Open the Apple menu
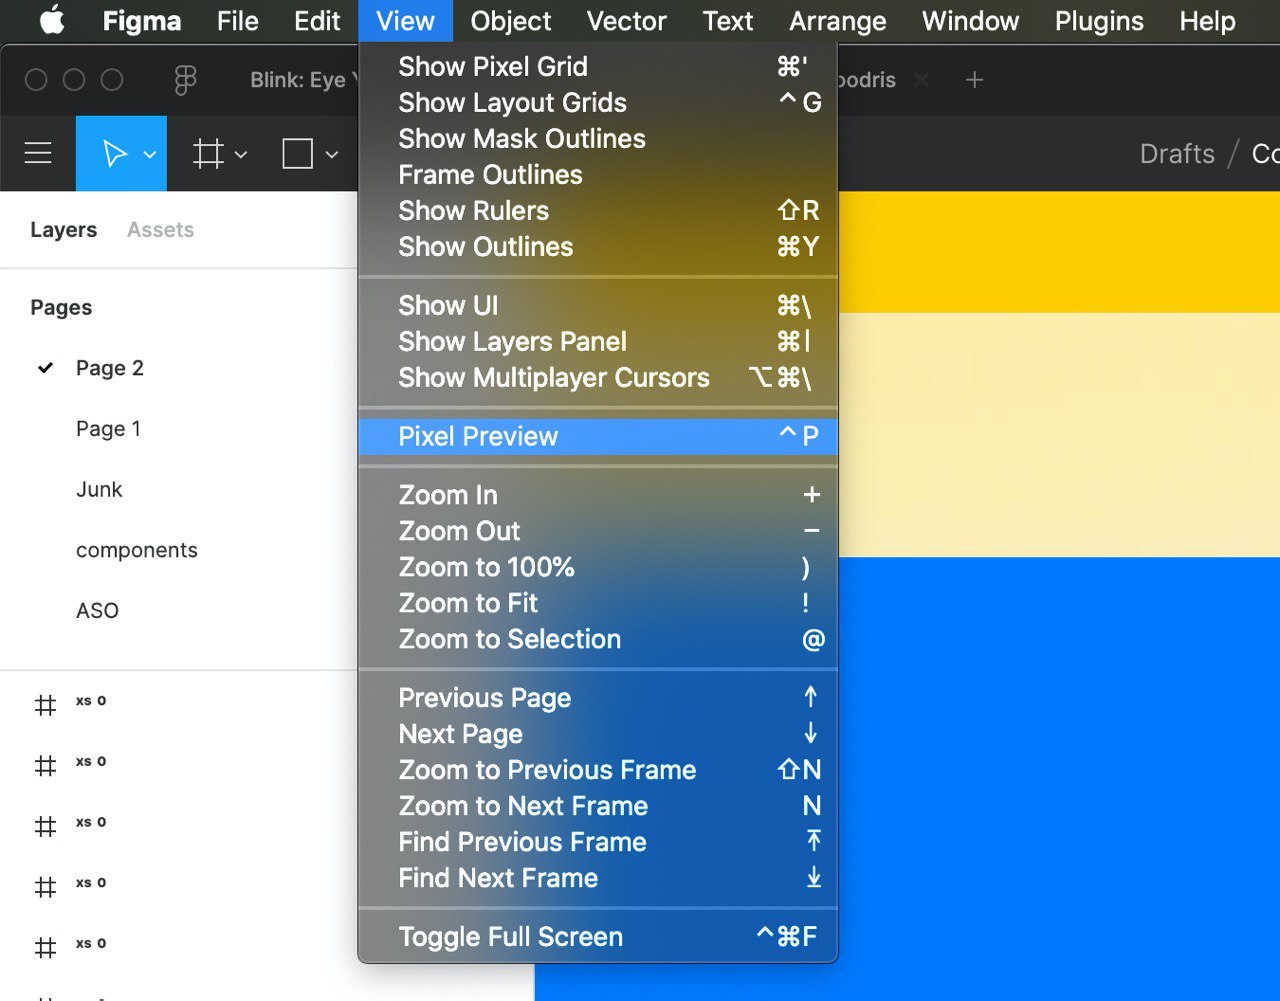The height and width of the screenshot is (1001, 1280). [52, 20]
